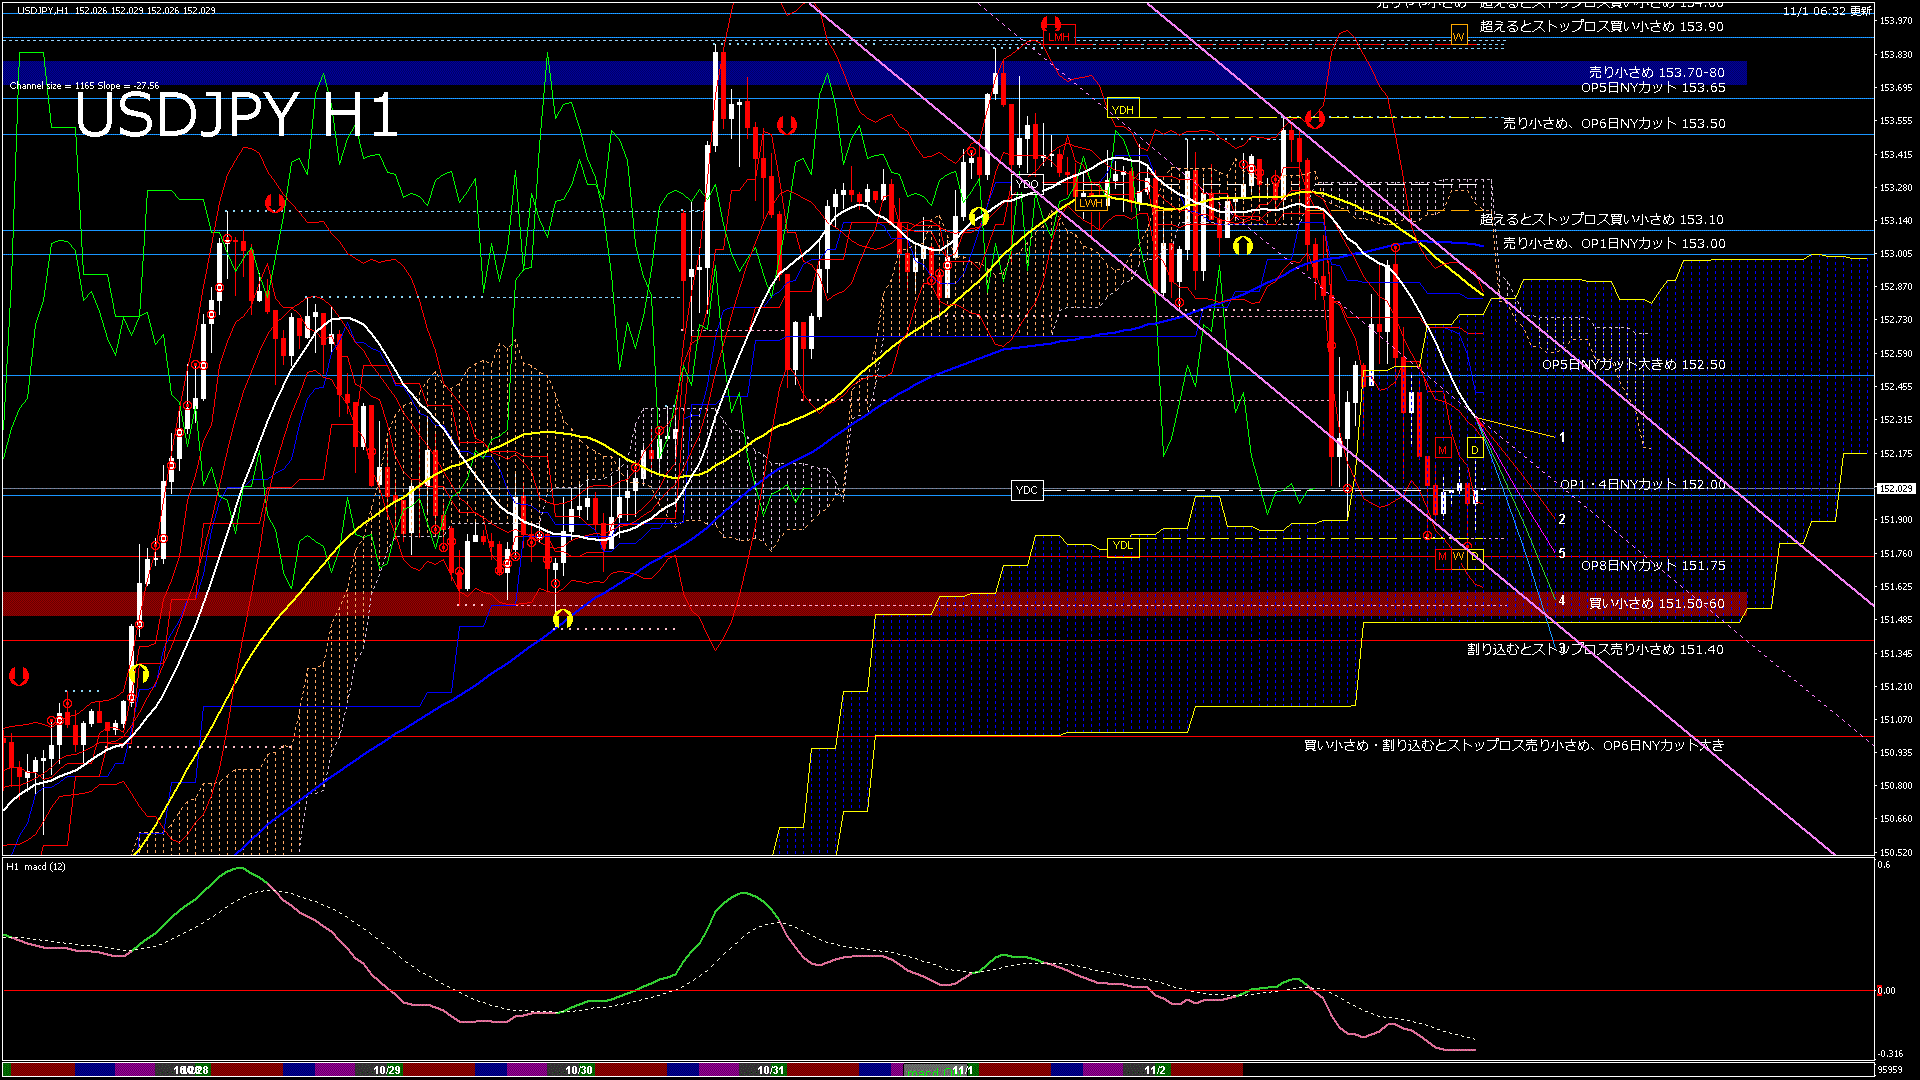
Task: Select the H1 macd (12) indicator label
Action: 36,867
